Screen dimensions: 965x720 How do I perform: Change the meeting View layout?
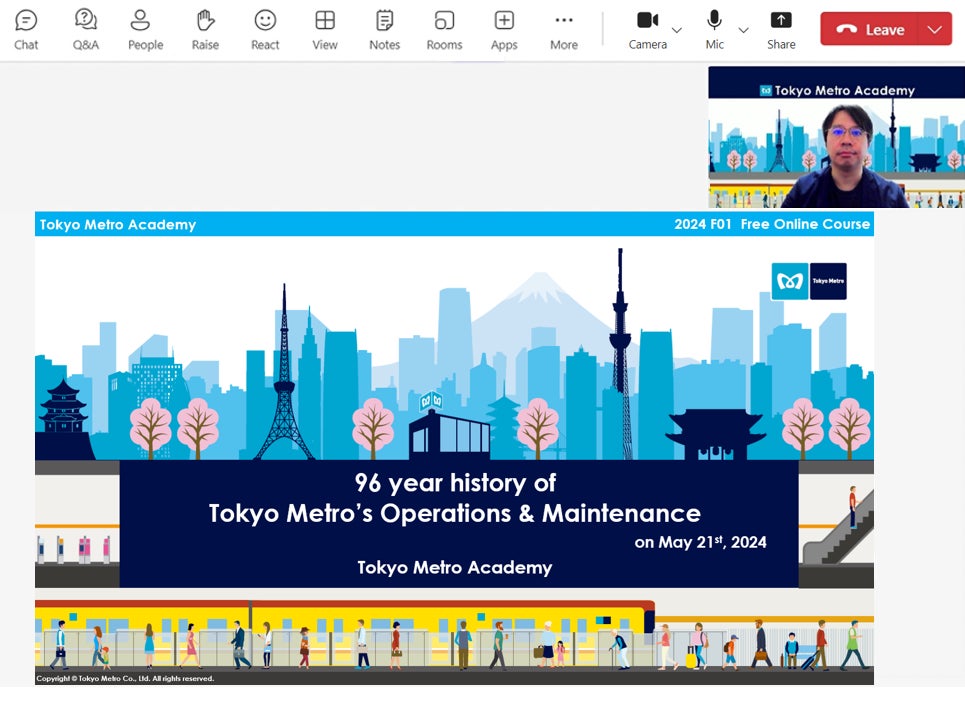(325, 30)
